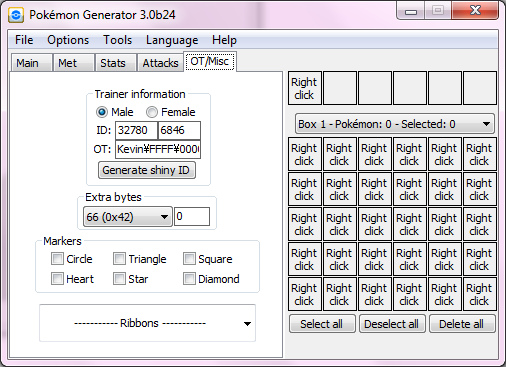506x367 pixels.
Task: Enable the Square marker
Action: (x=189, y=259)
